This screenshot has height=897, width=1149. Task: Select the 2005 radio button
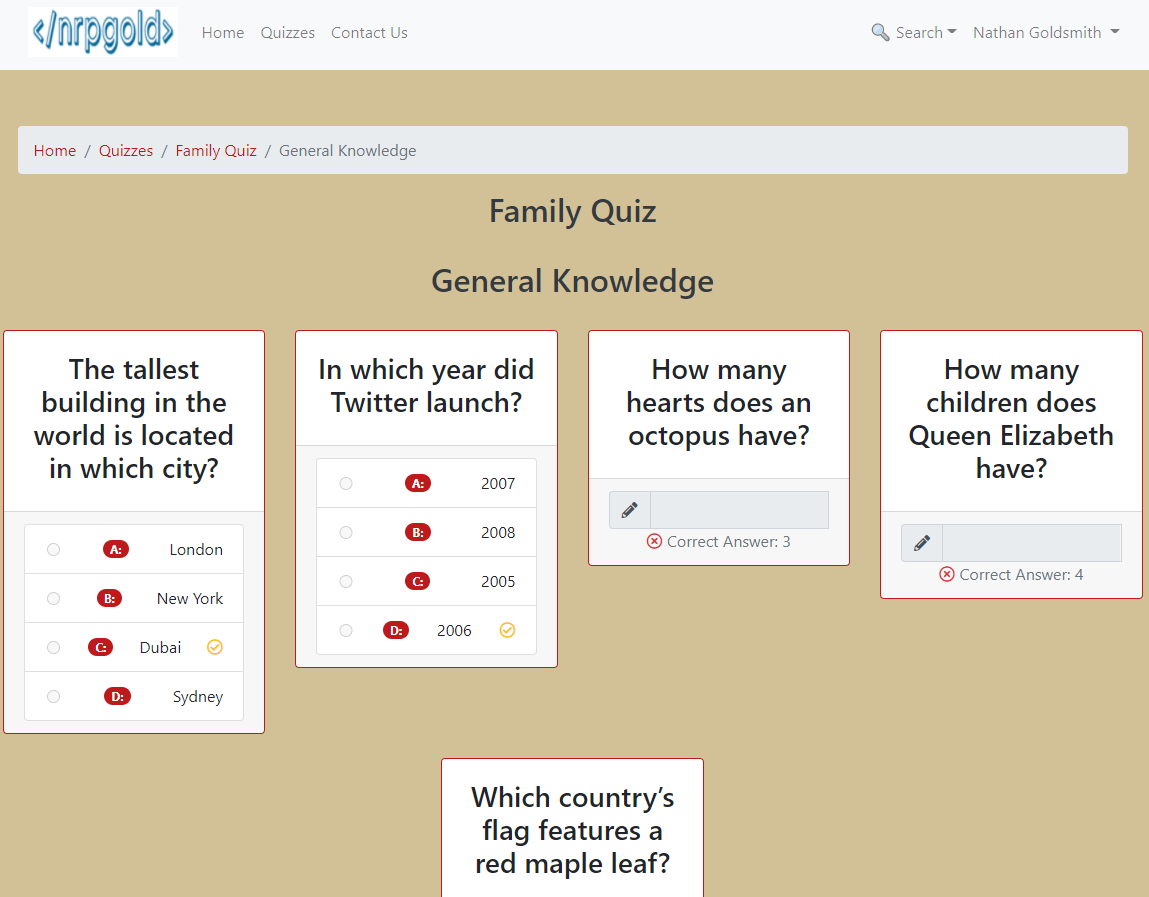click(346, 582)
